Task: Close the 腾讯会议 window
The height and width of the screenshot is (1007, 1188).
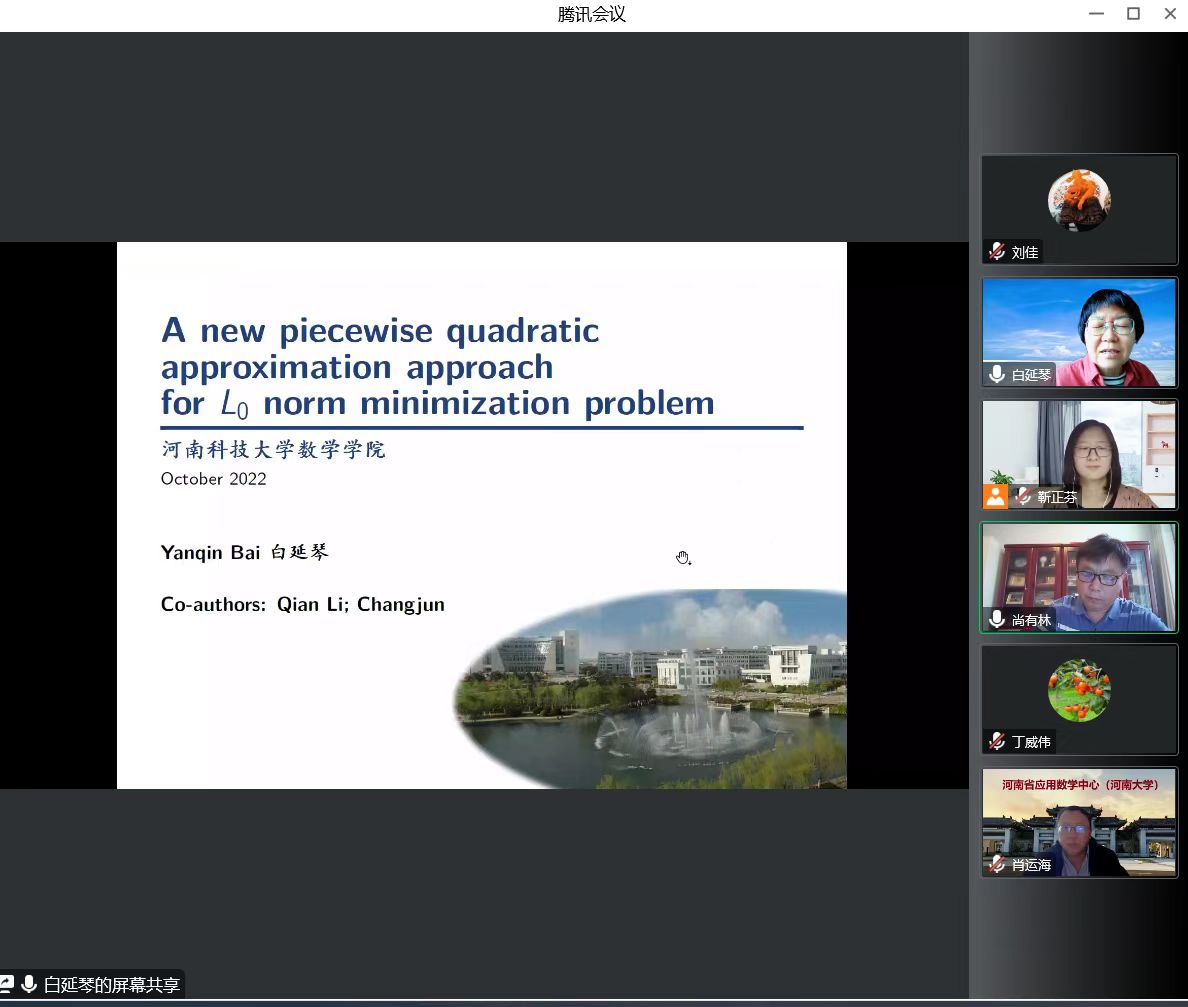Action: (1170, 14)
